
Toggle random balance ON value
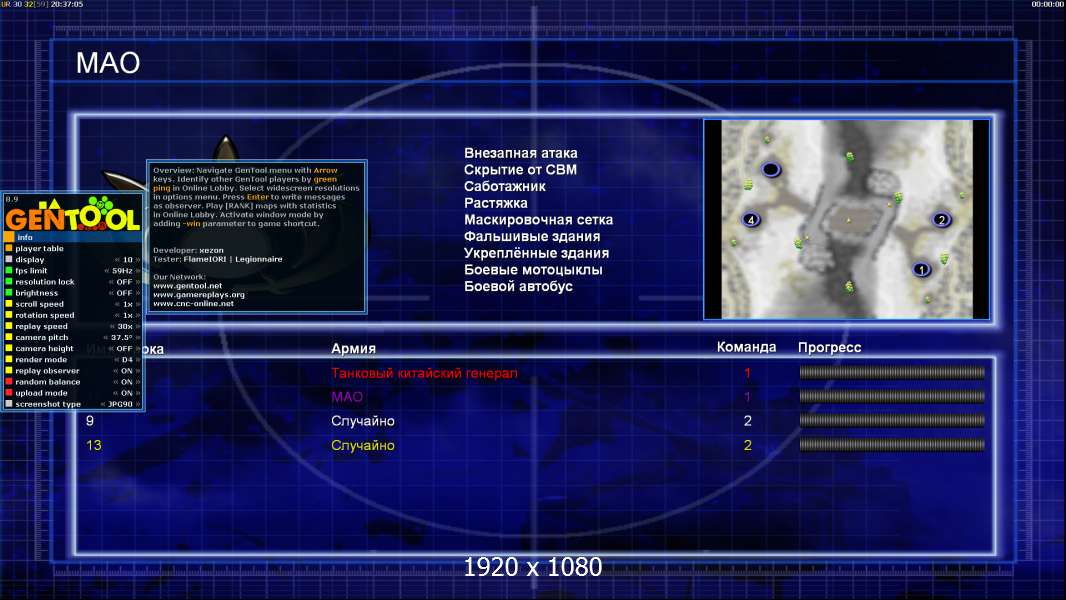126,382
